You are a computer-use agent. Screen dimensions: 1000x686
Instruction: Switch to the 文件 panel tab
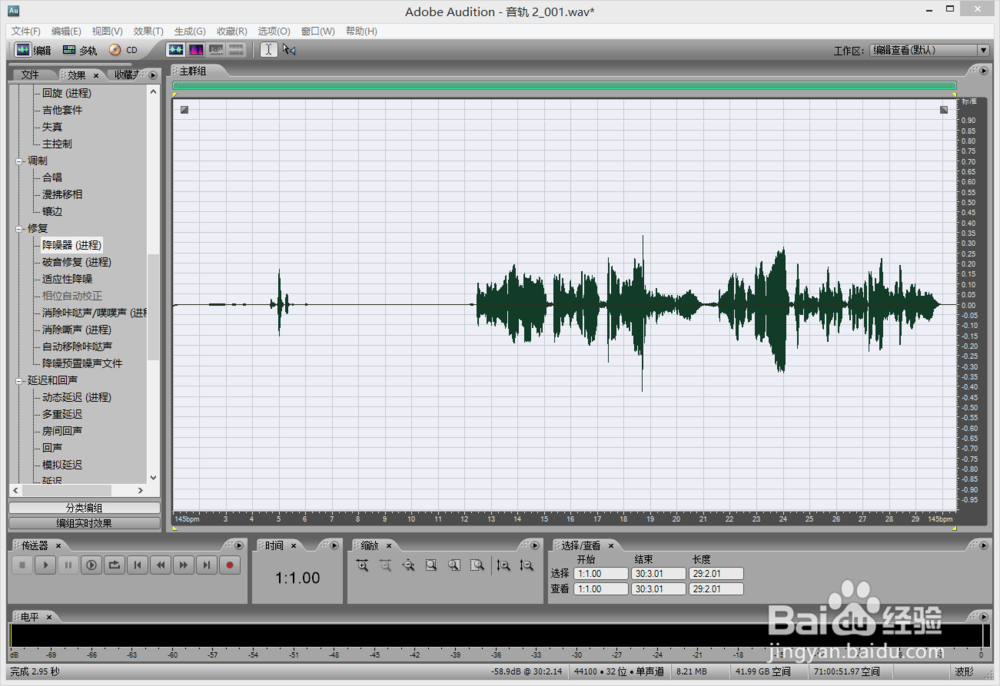(x=30, y=75)
